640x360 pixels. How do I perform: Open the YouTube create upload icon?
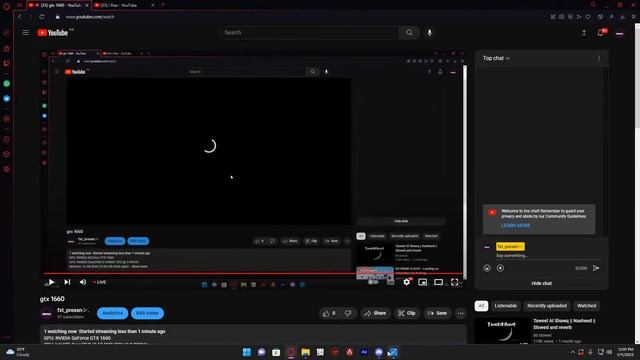584,33
